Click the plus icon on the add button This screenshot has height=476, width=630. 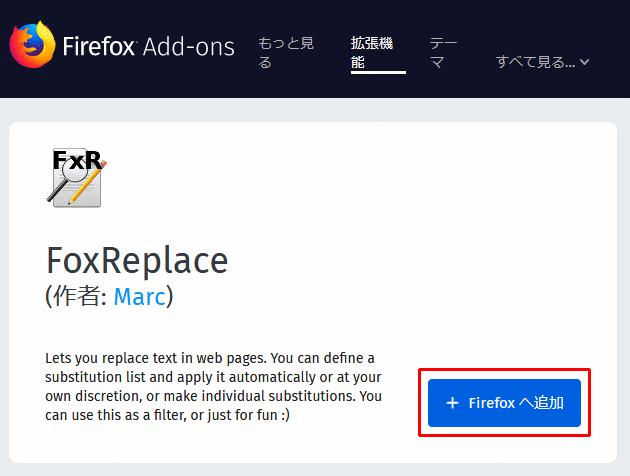click(452, 403)
